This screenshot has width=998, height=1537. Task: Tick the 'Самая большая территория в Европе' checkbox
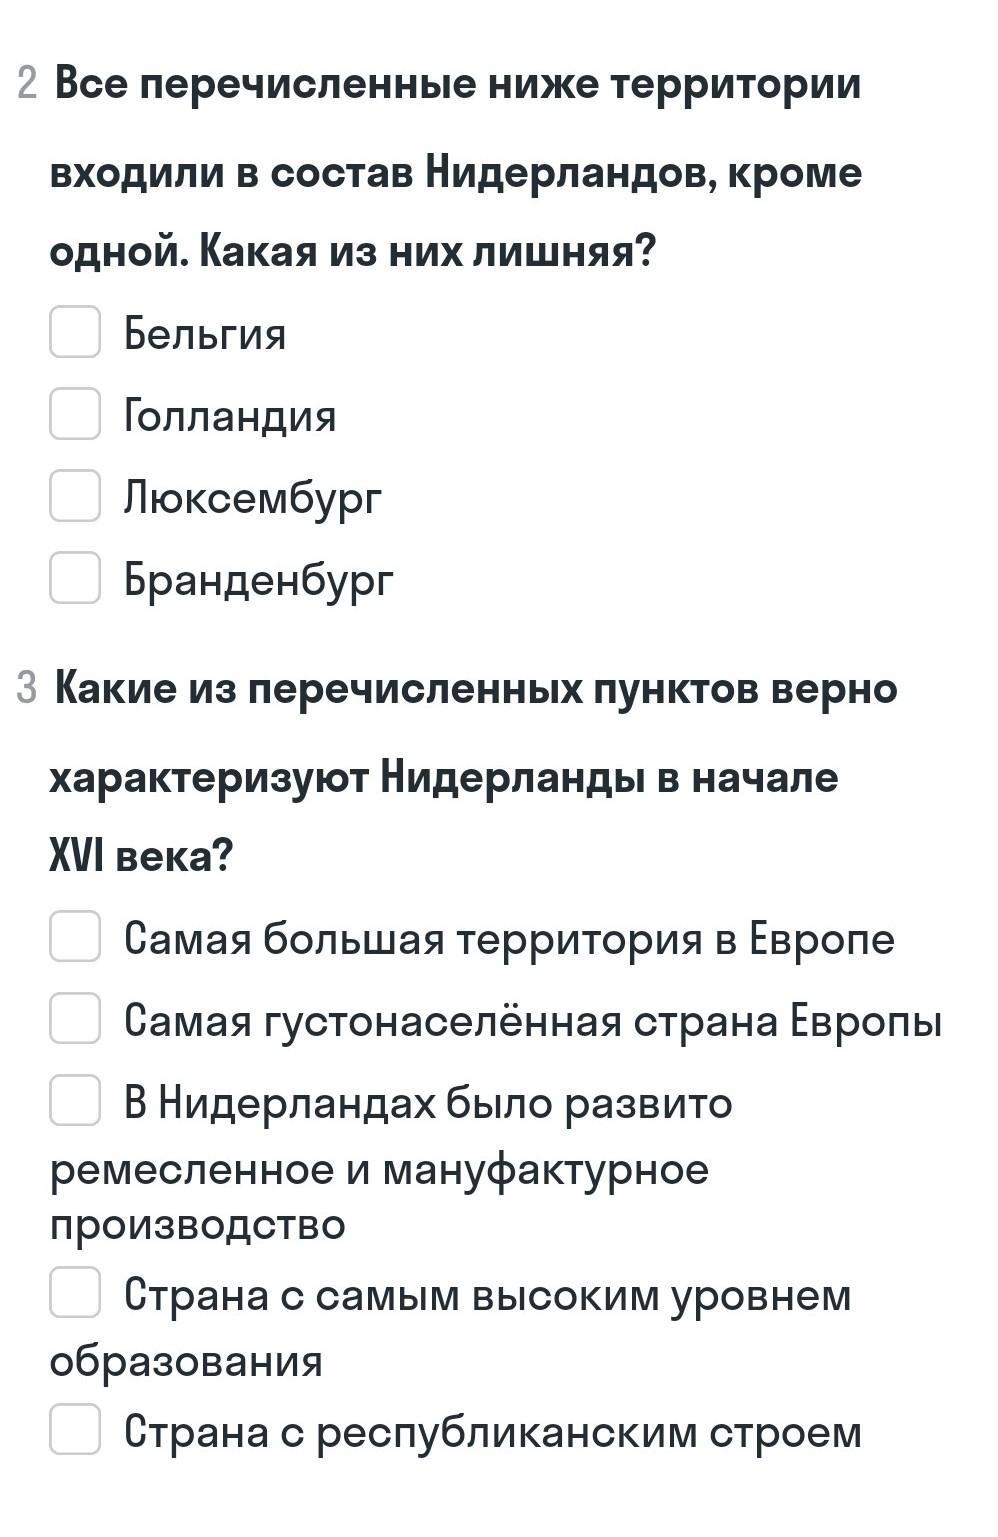tap(75, 937)
